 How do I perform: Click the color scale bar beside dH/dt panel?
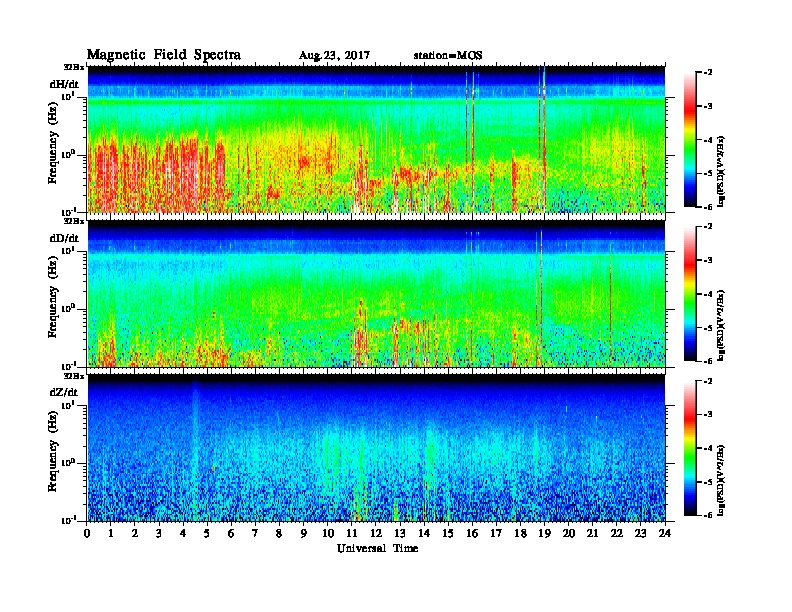(x=690, y=139)
